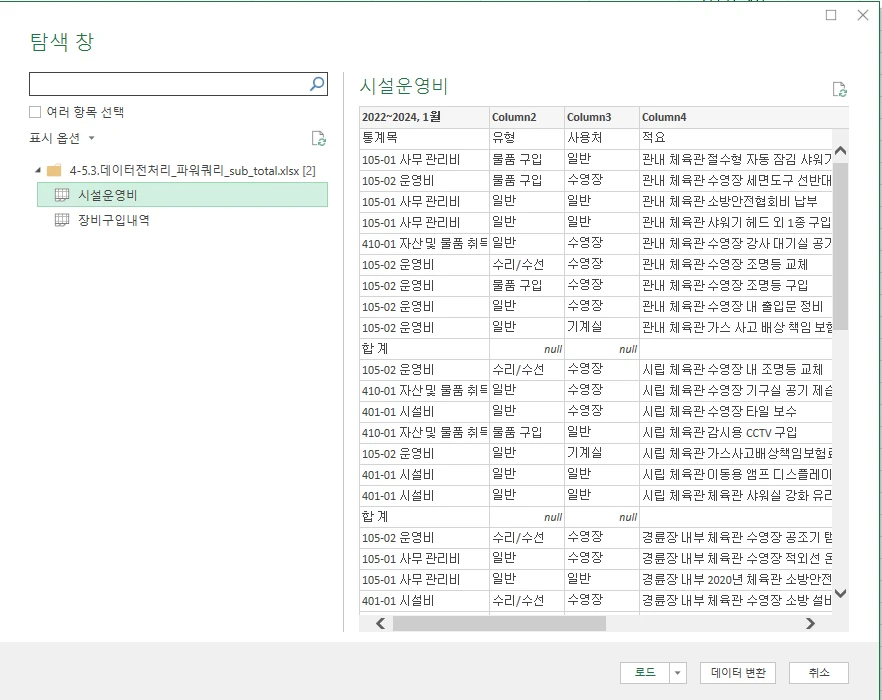Click the table icon next to 시설운영비
Image resolution: width=882 pixels, height=700 pixels.
tap(61, 194)
